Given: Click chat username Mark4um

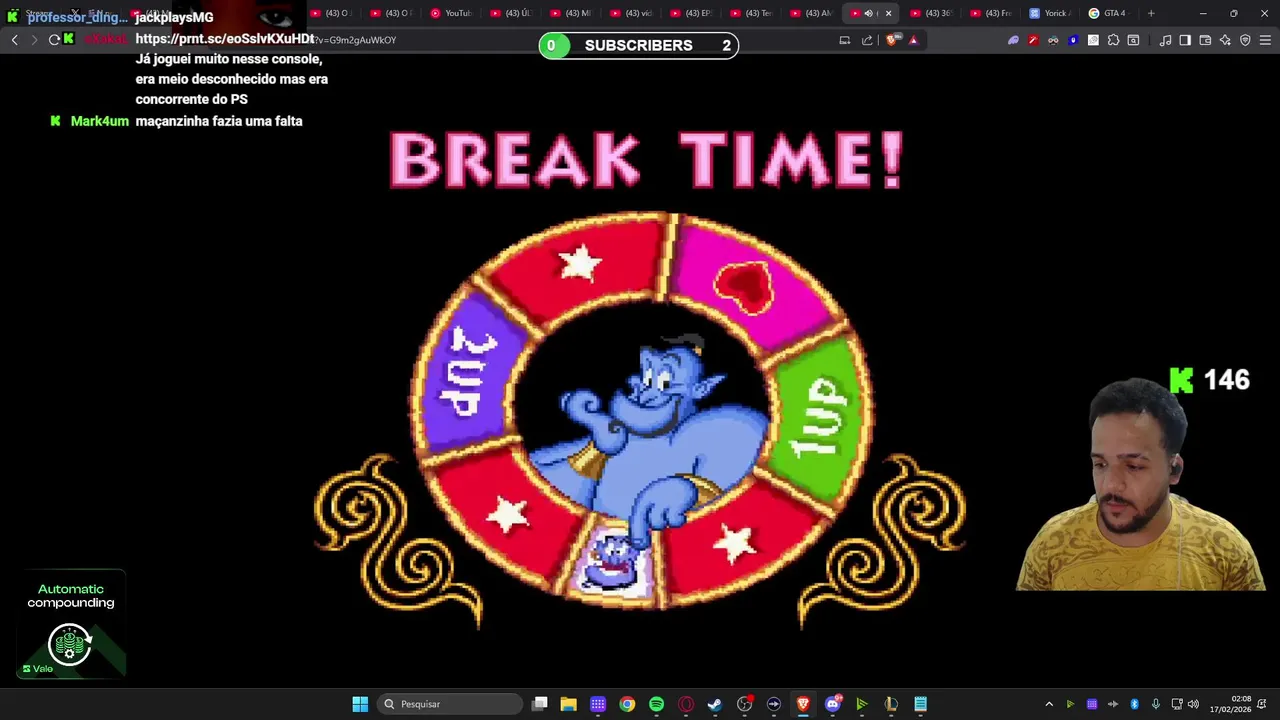Looking at the screenshot, I should pyautogui.click(x=100, y=121).
